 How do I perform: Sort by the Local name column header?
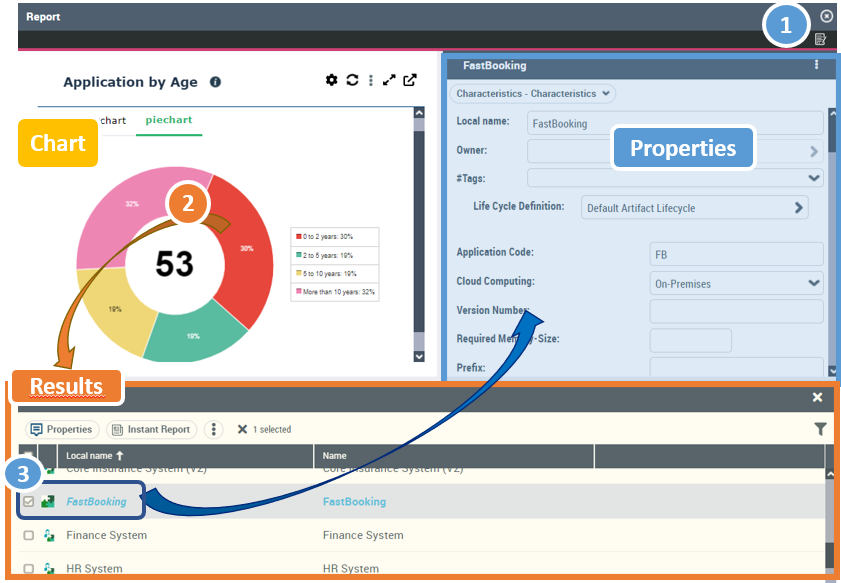click(95, 456)
